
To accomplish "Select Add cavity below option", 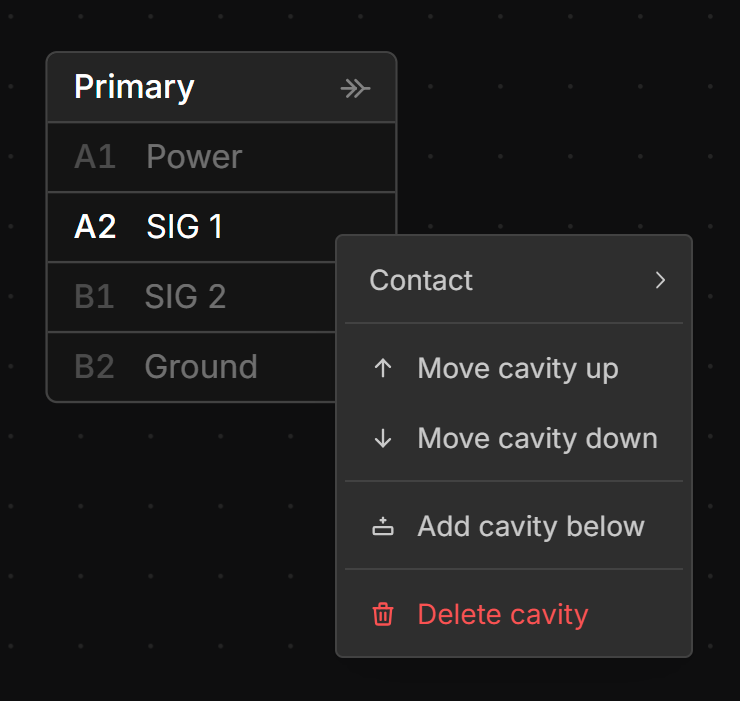I will tap(530, 526).
